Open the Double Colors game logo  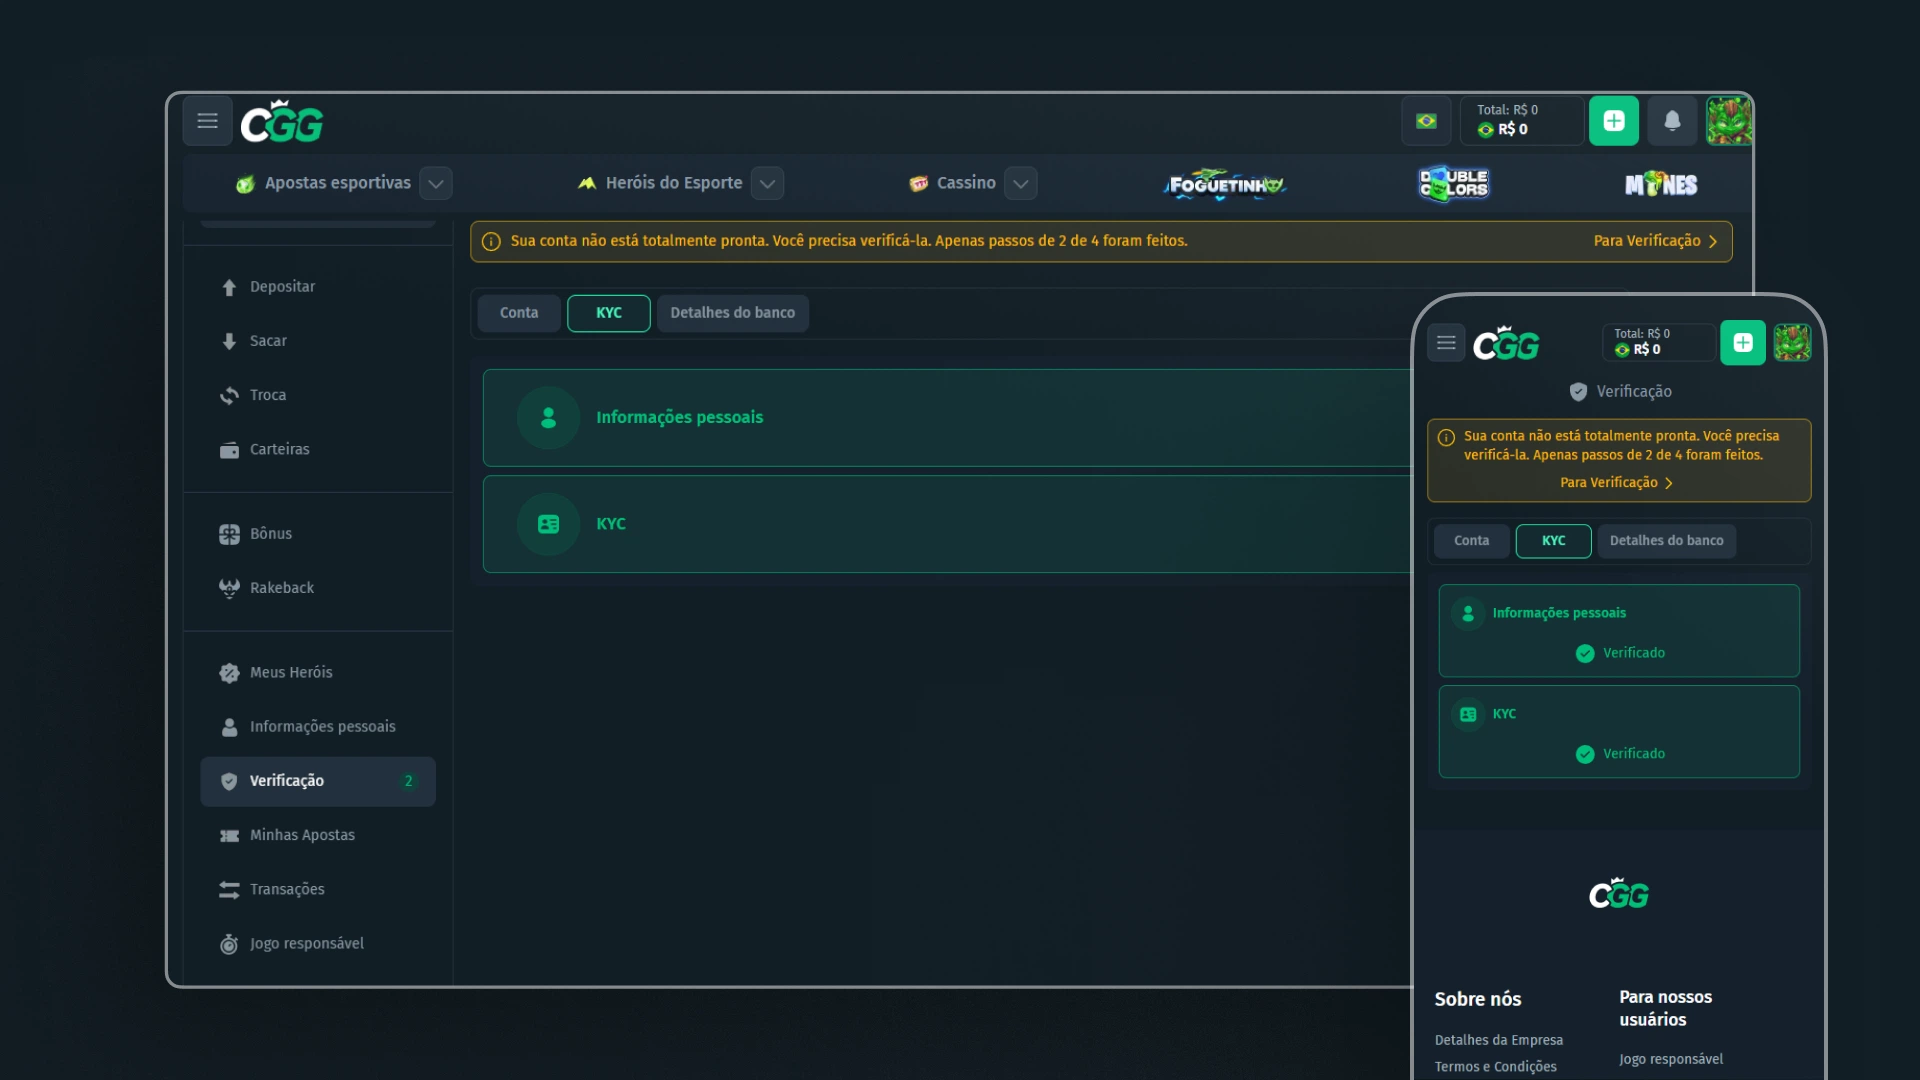tap(1454, 184)
